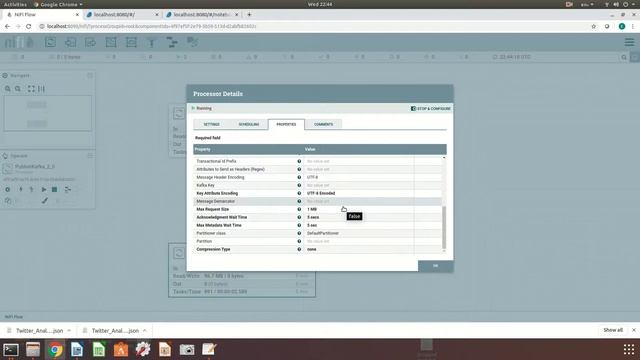Click help icon beside Key Attribute Encoding
Viewport: 640px width, 360px height.
[299, 193]
